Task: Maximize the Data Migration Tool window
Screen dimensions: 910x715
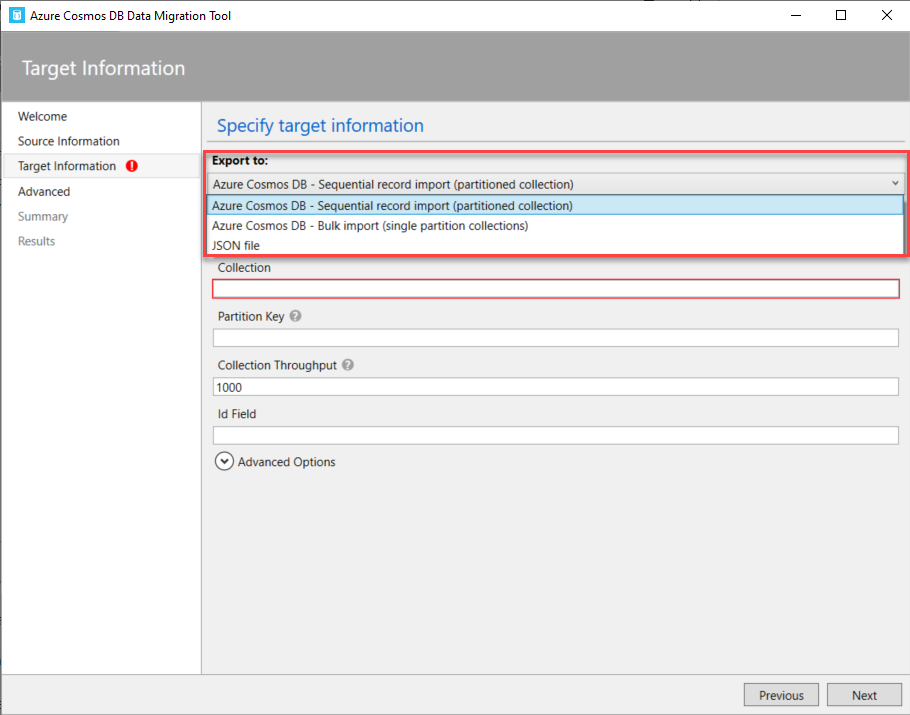Action: tap(841, 15)
